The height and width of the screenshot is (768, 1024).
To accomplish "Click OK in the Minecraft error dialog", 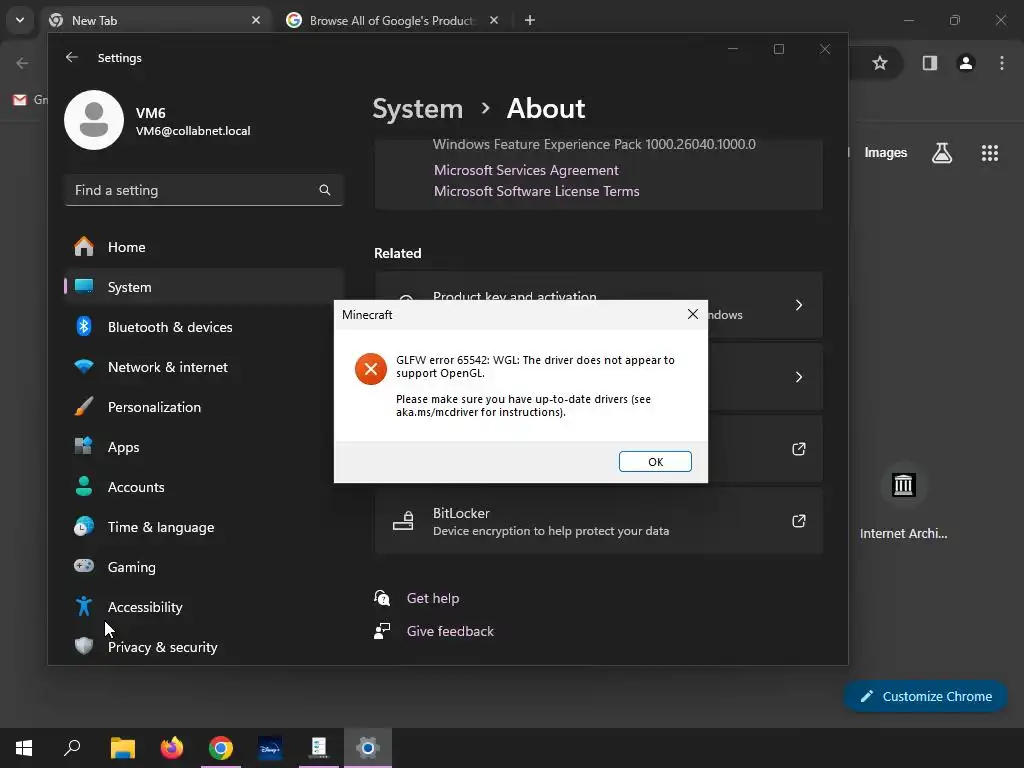I will [x=655, y=462].
